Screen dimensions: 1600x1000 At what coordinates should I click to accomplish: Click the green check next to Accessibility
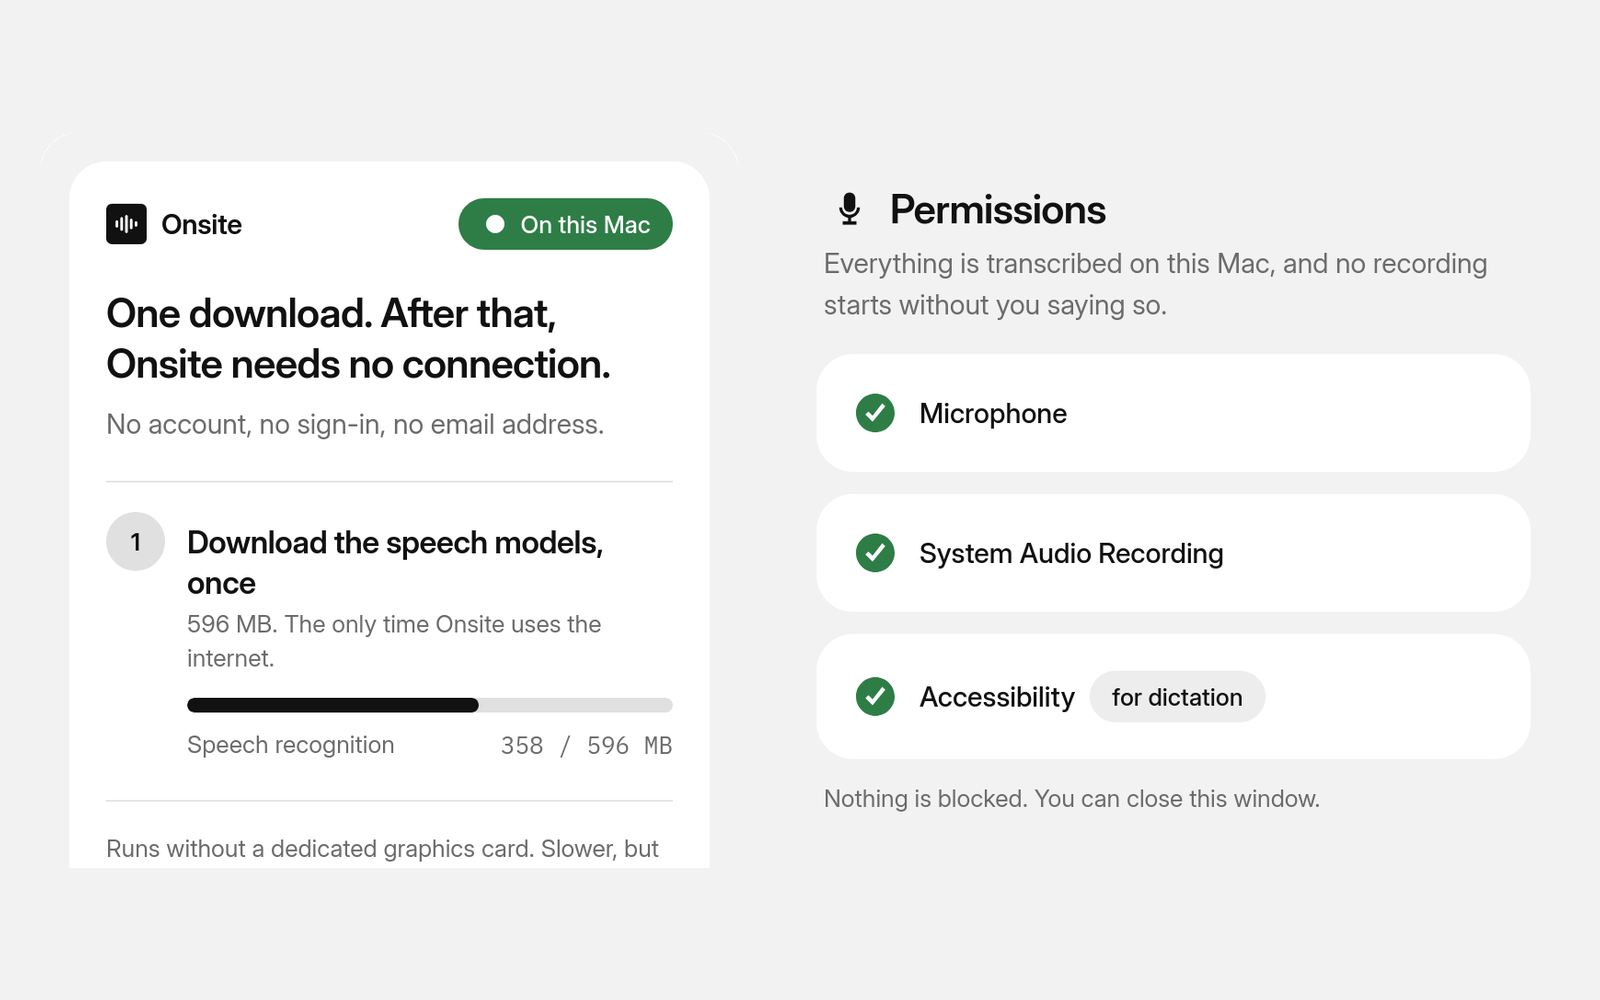[875, 696]
